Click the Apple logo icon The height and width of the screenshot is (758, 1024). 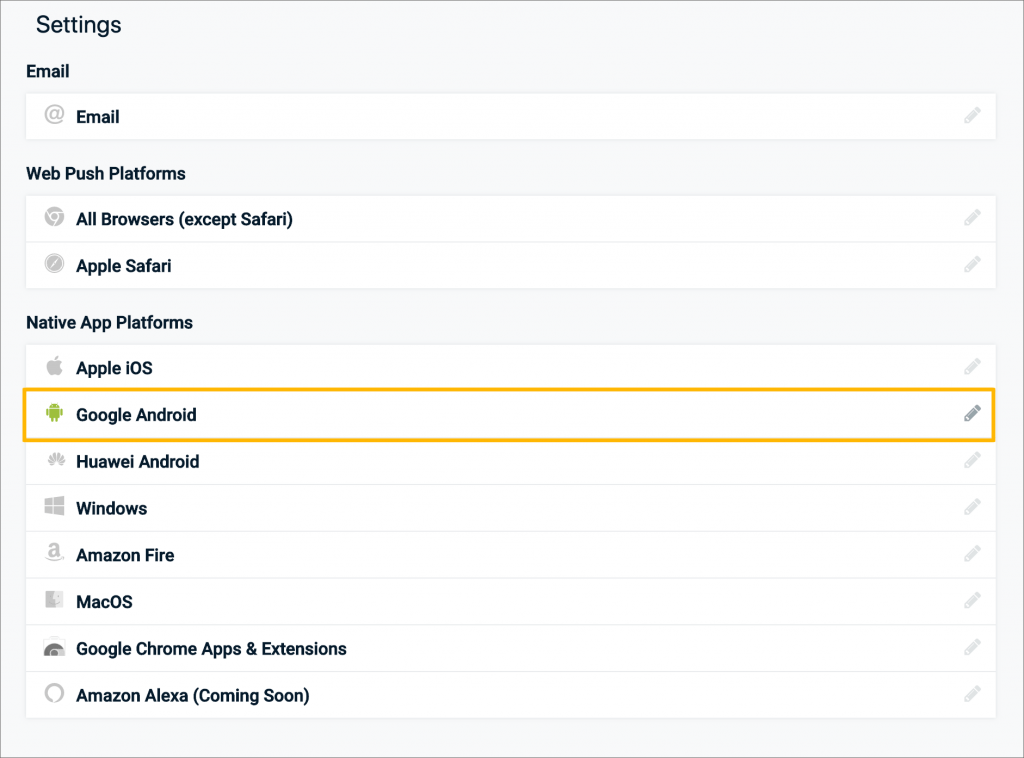point(54,366)
